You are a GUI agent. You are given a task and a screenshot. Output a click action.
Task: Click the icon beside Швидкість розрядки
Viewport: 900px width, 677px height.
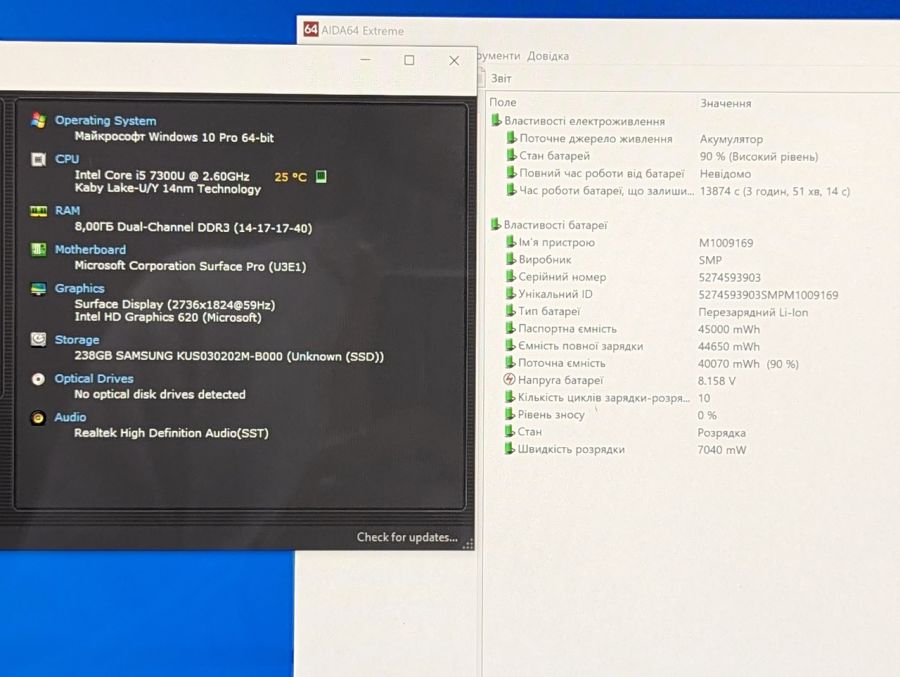click(510, 448)
